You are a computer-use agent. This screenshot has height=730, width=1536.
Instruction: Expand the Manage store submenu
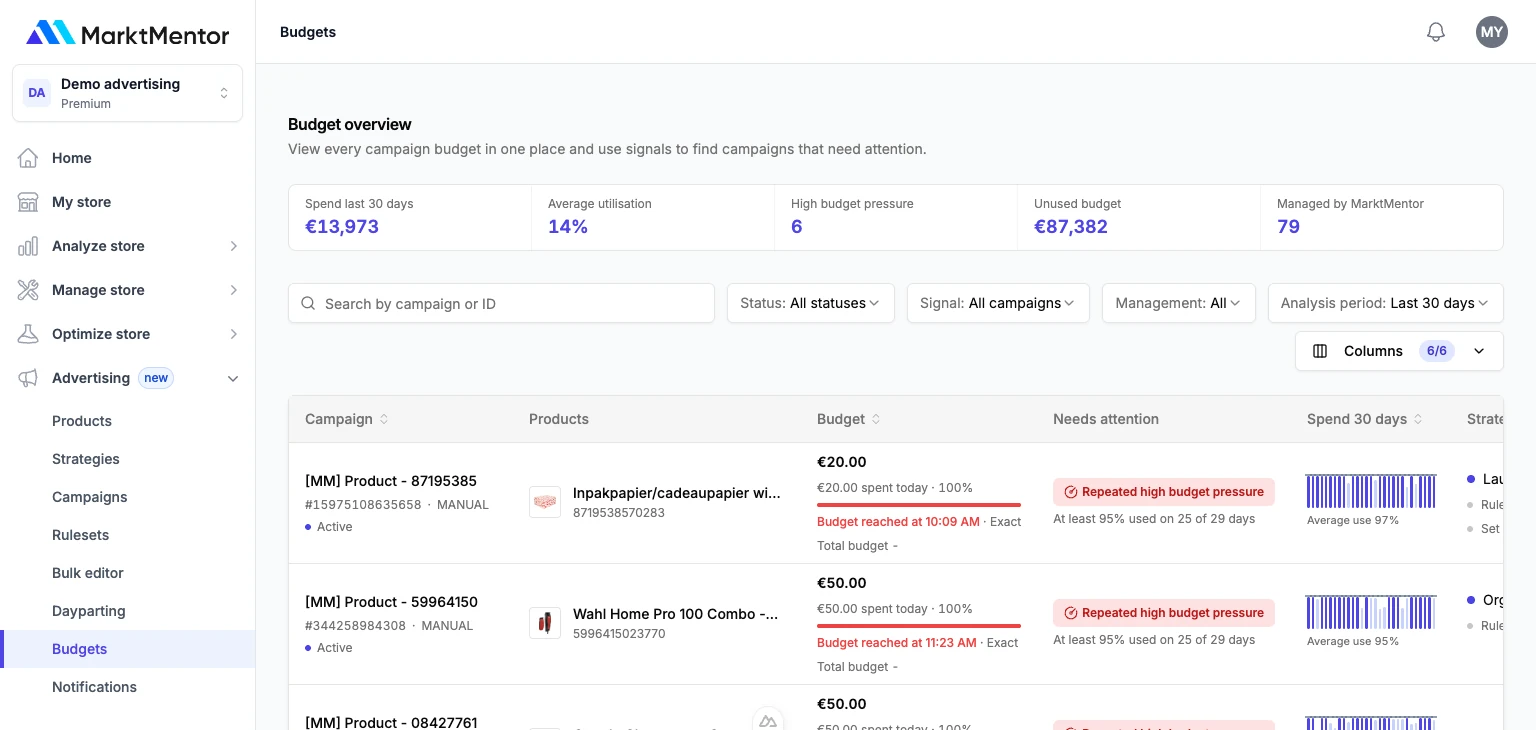point(233,290)
